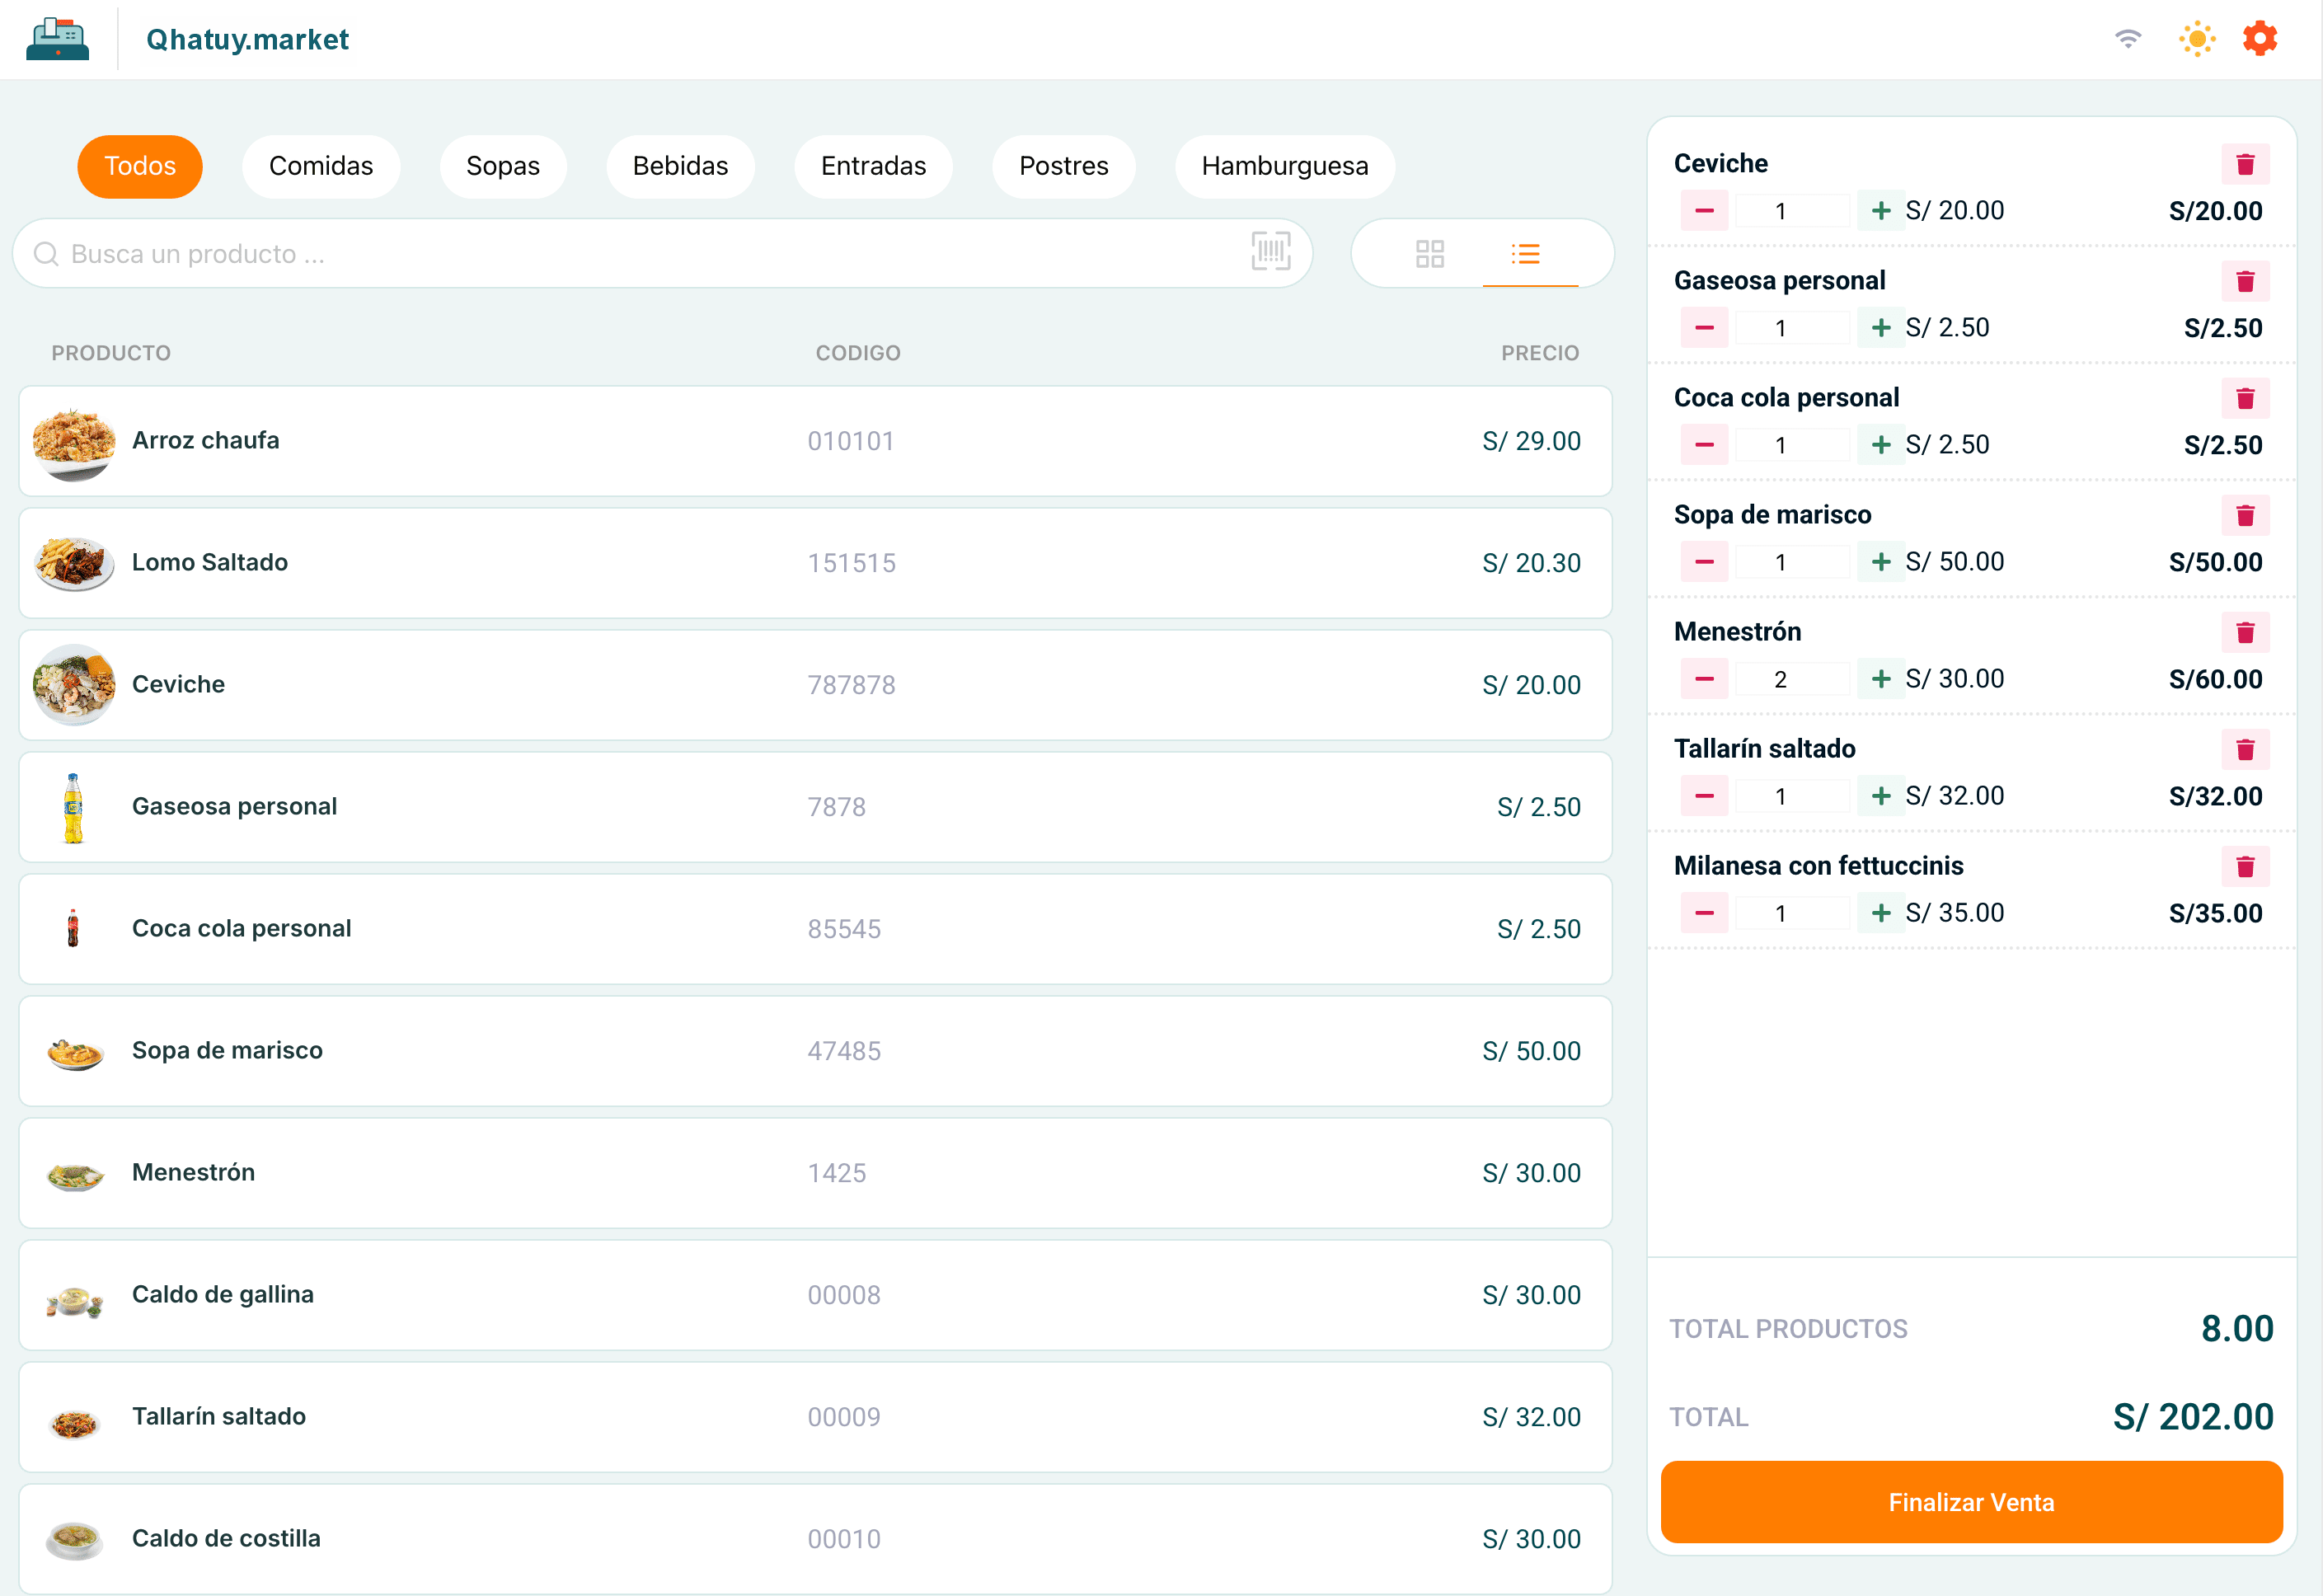Filter by Sopas category
The height and width of the screenshot is (1596, 2323).
(x=502, y=166)
